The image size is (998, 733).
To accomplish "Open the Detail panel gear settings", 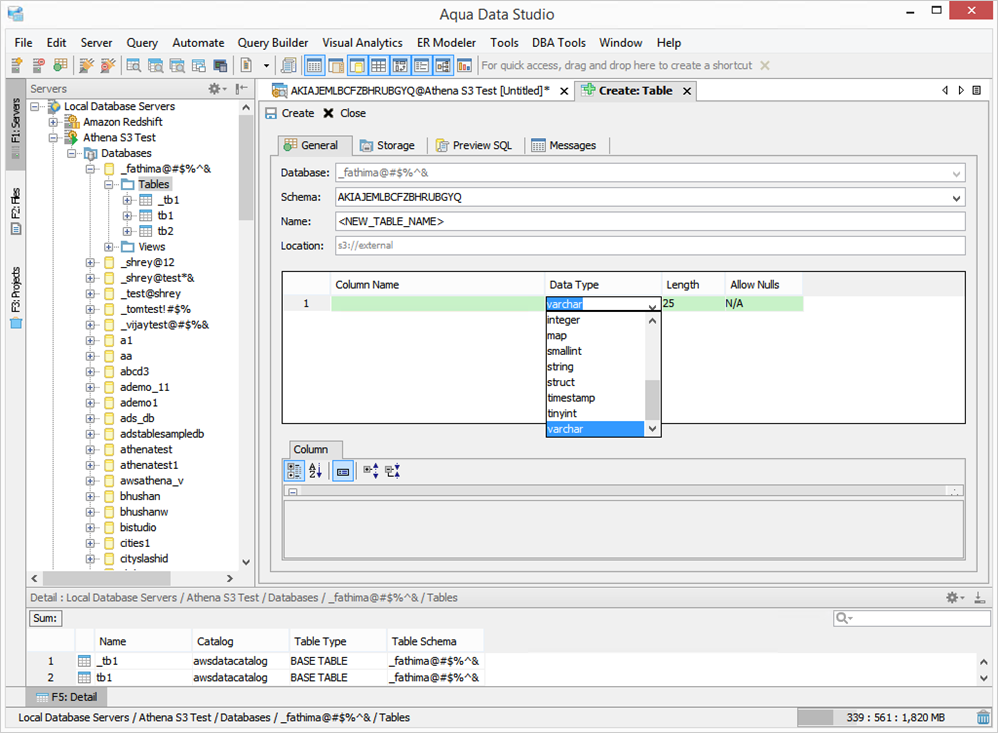I will coord(954,597).
